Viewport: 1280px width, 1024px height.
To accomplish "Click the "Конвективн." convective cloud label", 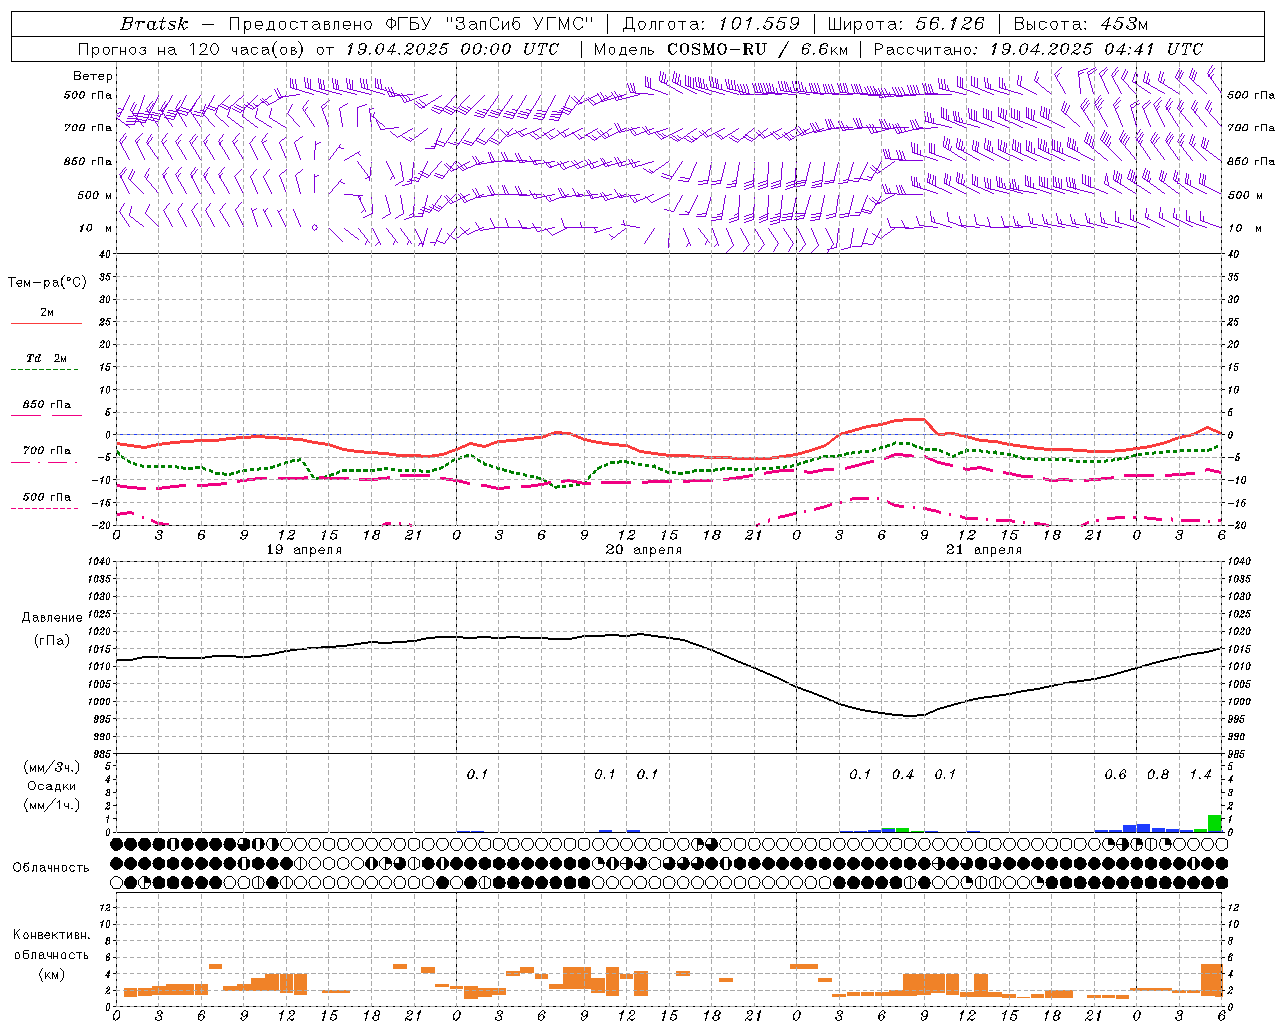I will click(51, 935).
